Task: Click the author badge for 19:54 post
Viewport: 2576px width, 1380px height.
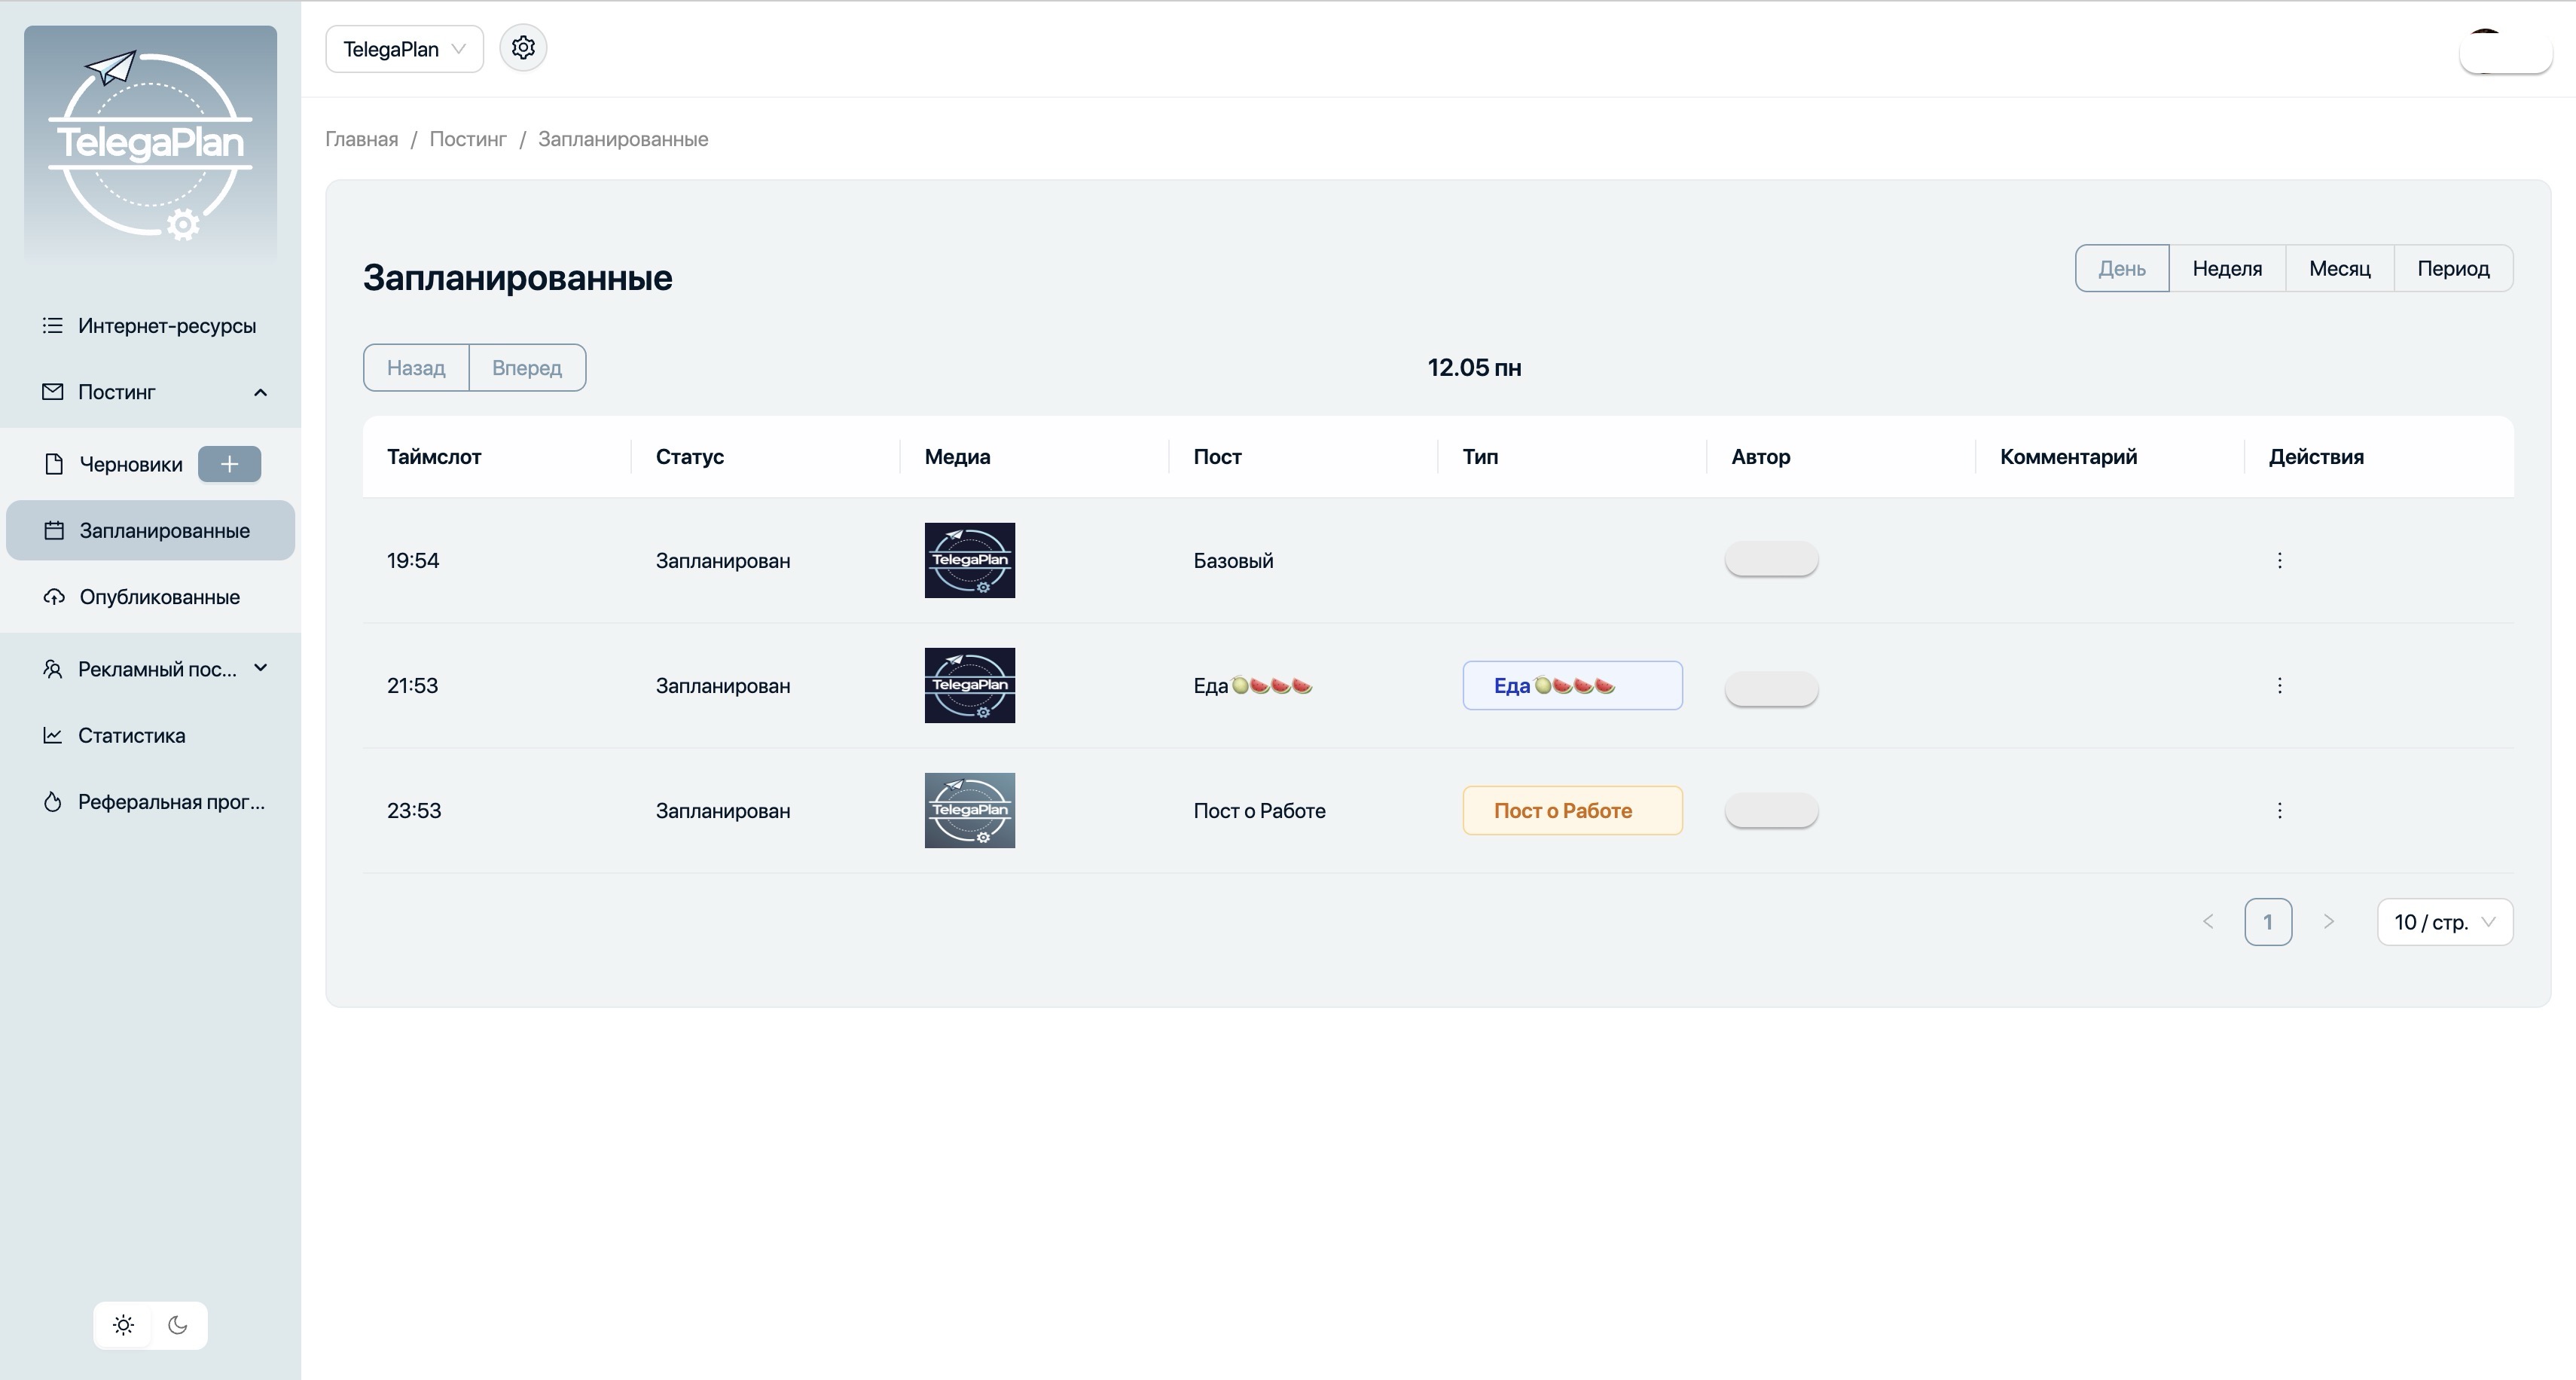Action: pos(1771,559)
